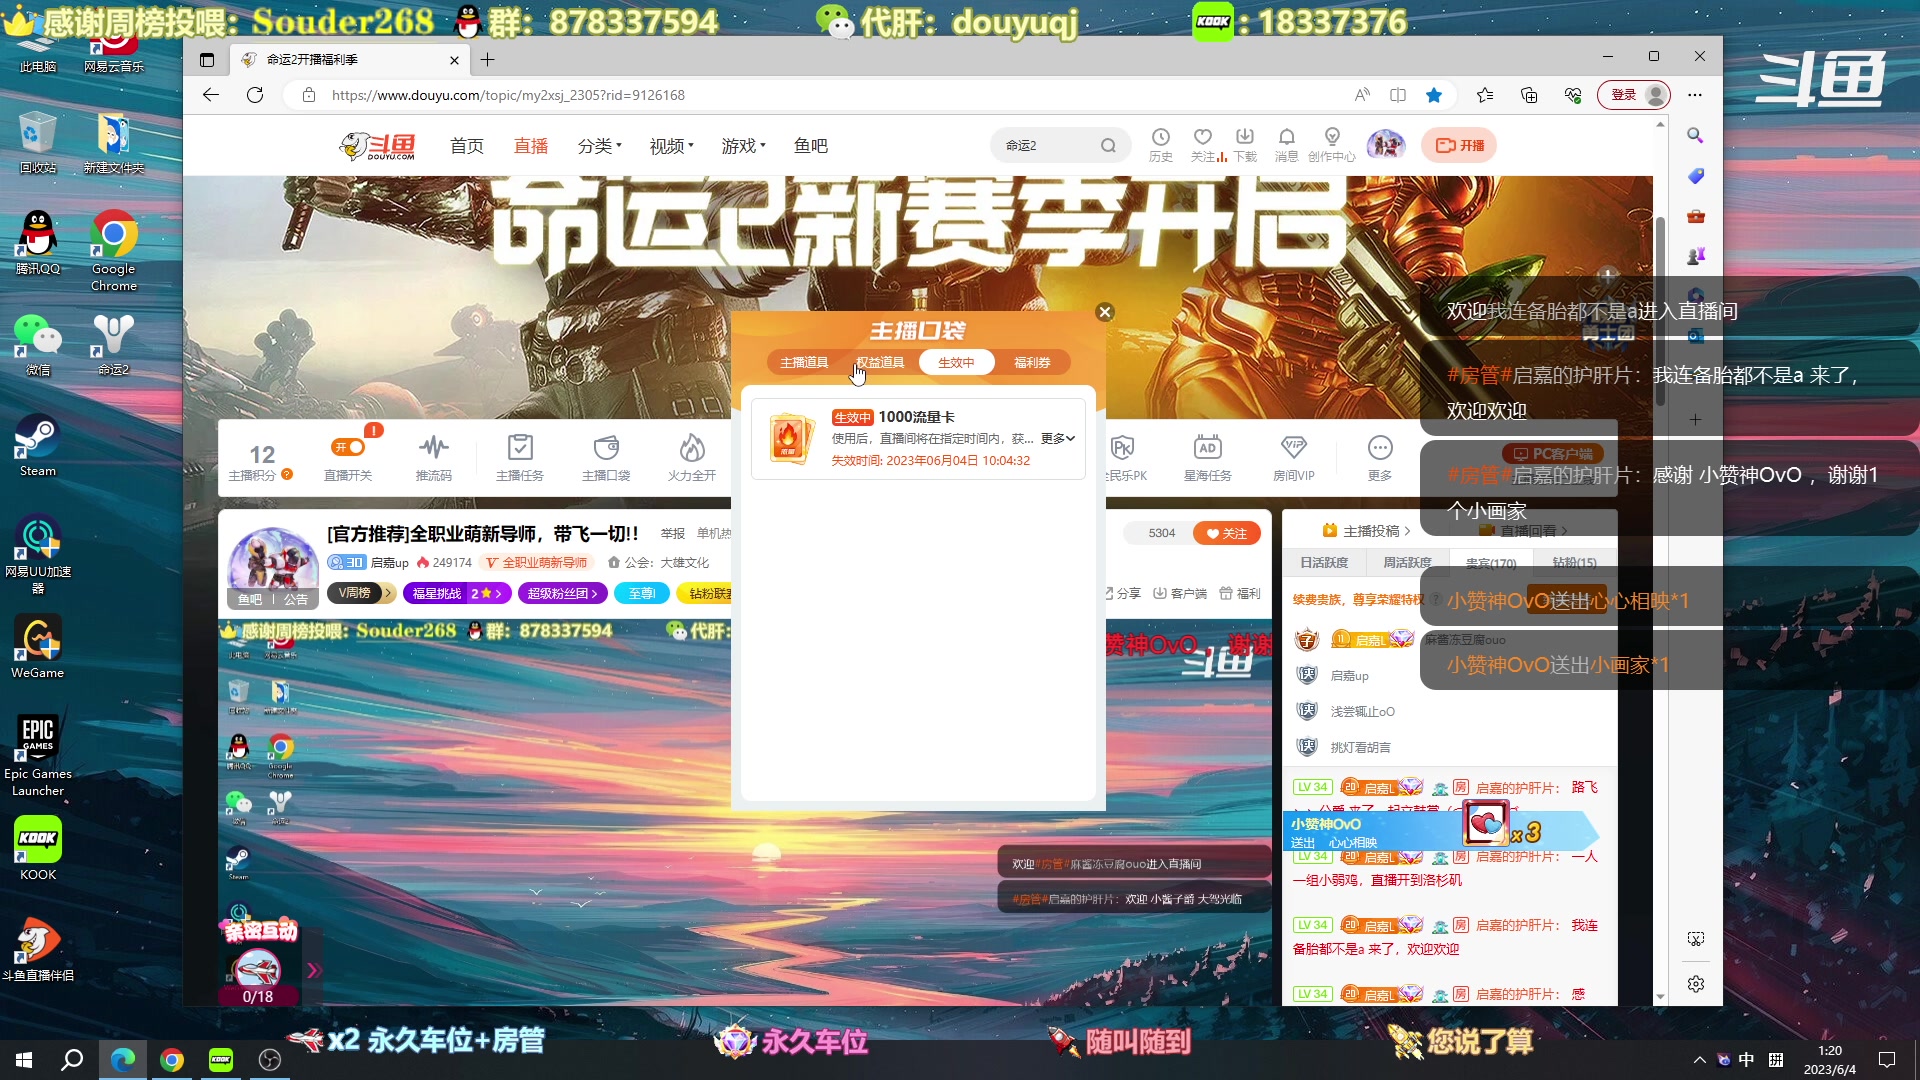Open browser collections icon

tap(1529, 95)
